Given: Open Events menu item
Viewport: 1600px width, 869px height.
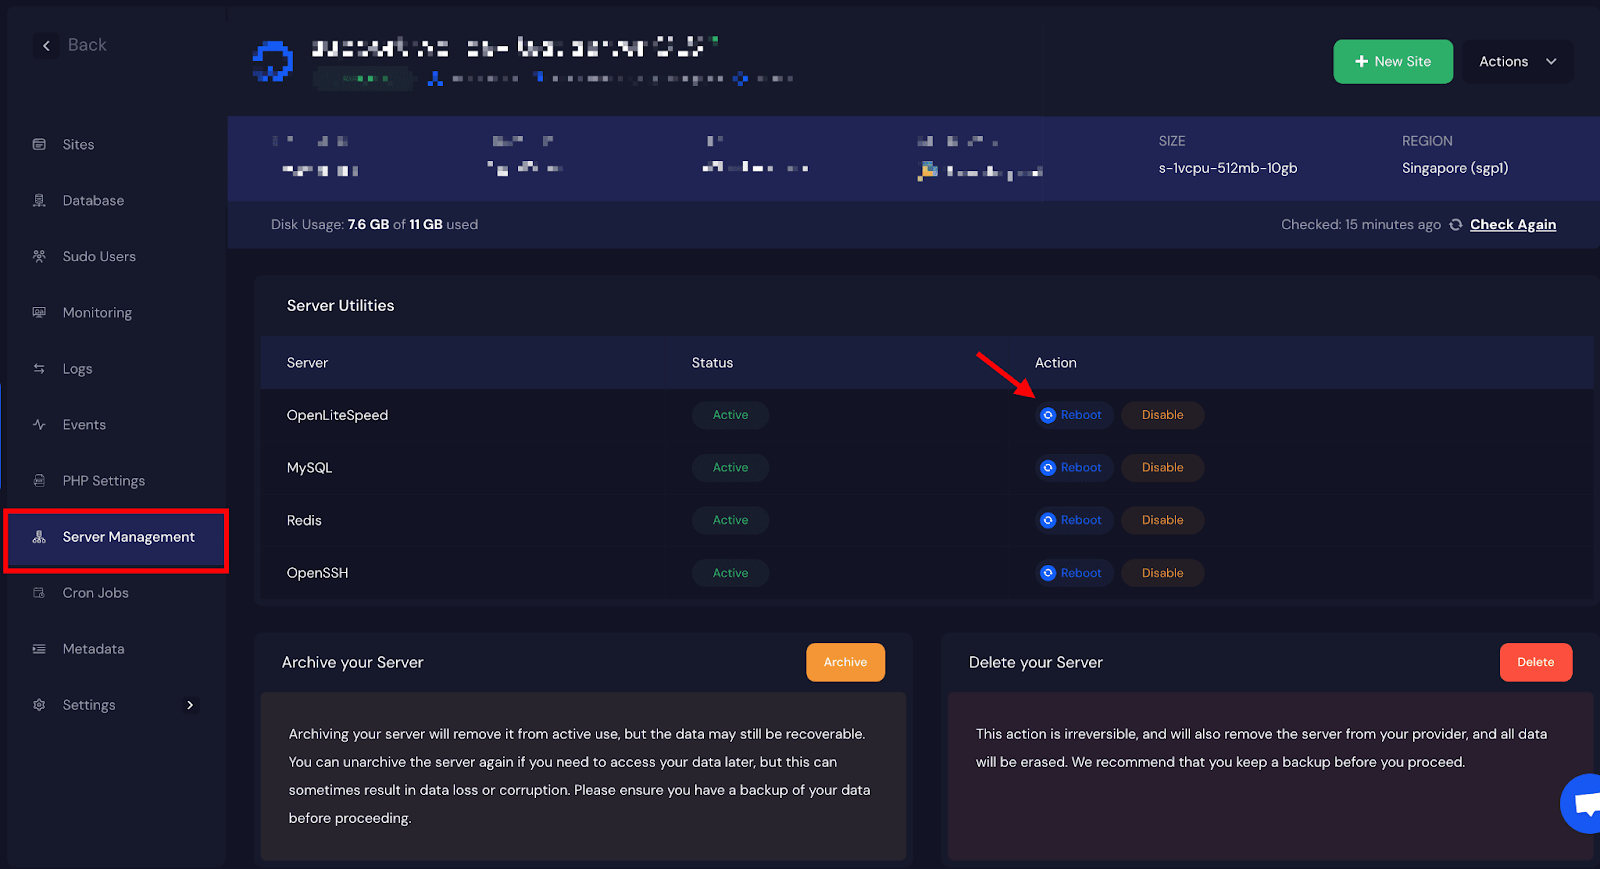Looking at the screenshot, I should click(x=84, y=424).
